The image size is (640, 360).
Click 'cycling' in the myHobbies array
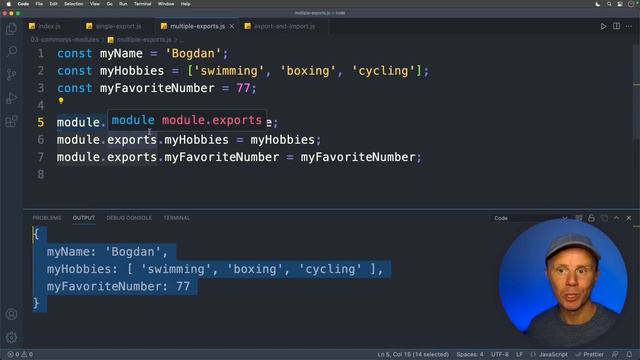pyautogui.click(x=383, y=71)
